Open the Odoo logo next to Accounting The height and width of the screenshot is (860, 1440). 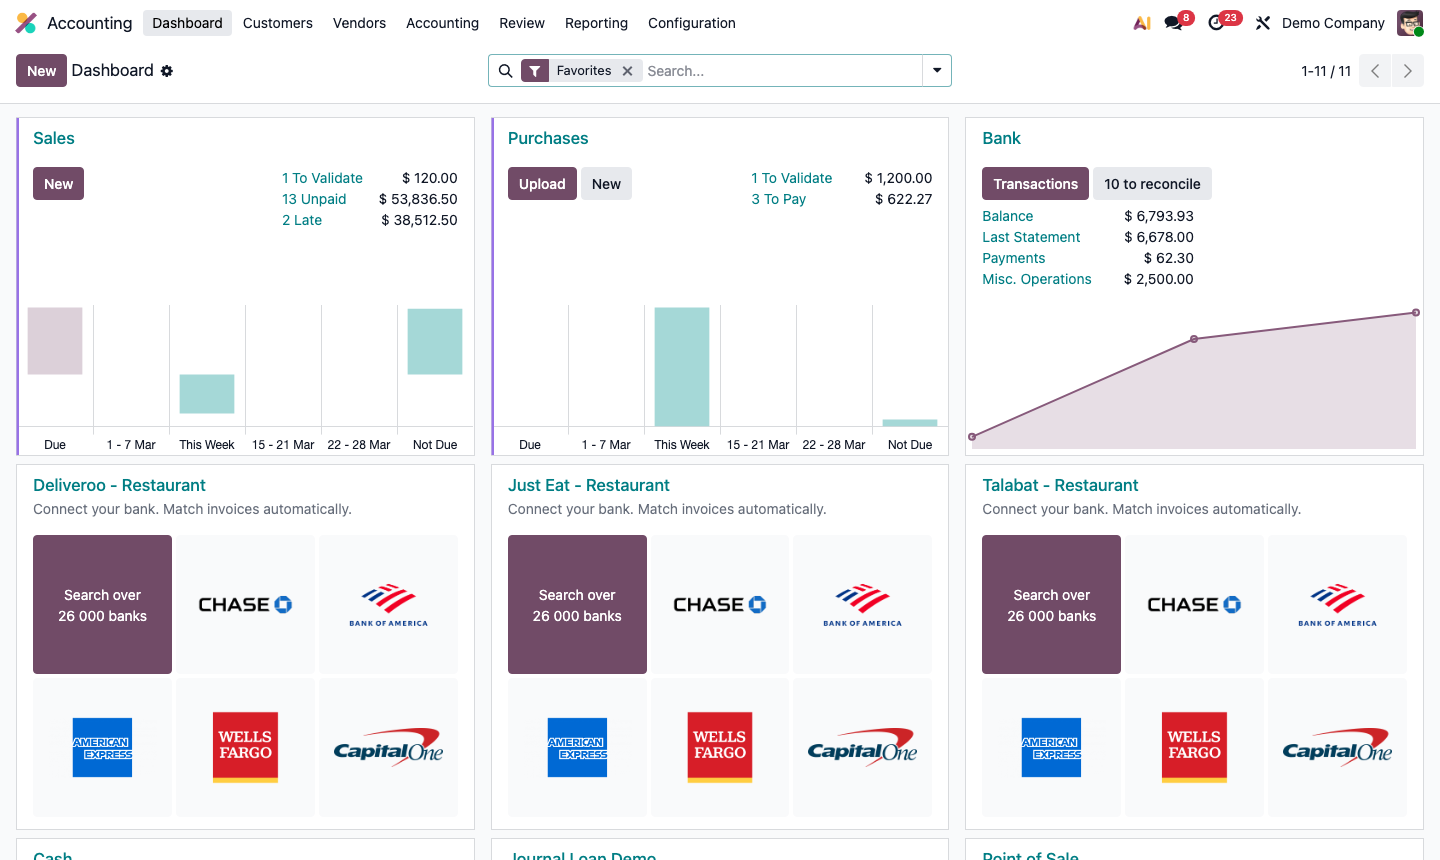click(x=25, y=22)
